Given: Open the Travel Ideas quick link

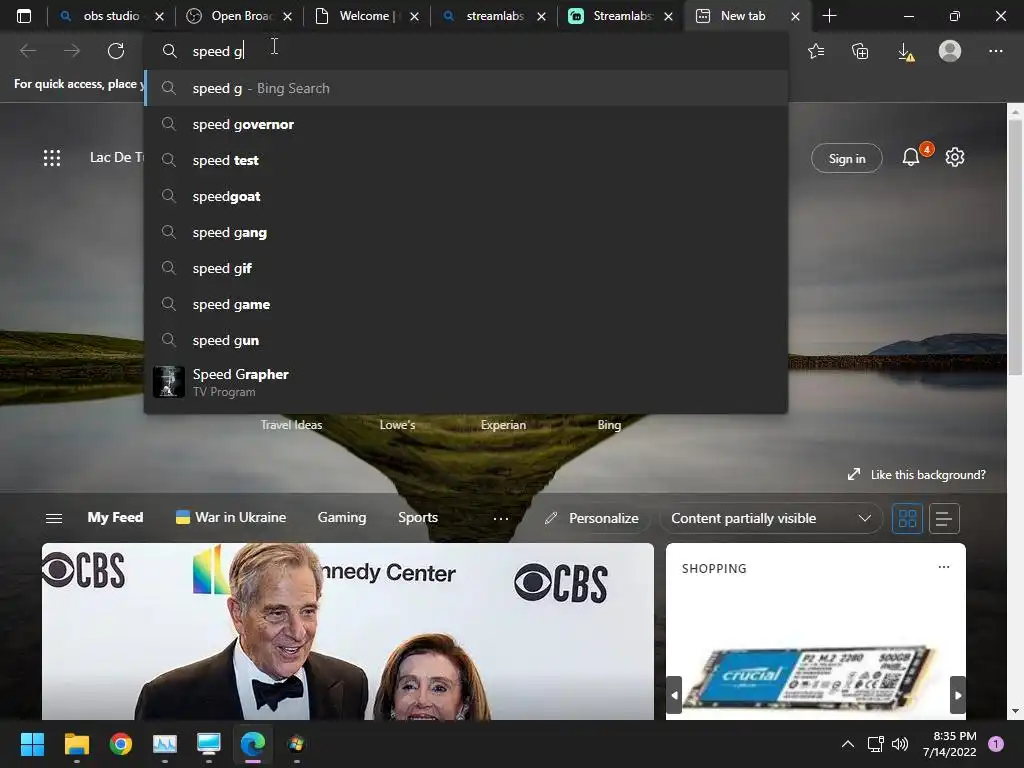Looking at the screenshot, I should 291,425.
